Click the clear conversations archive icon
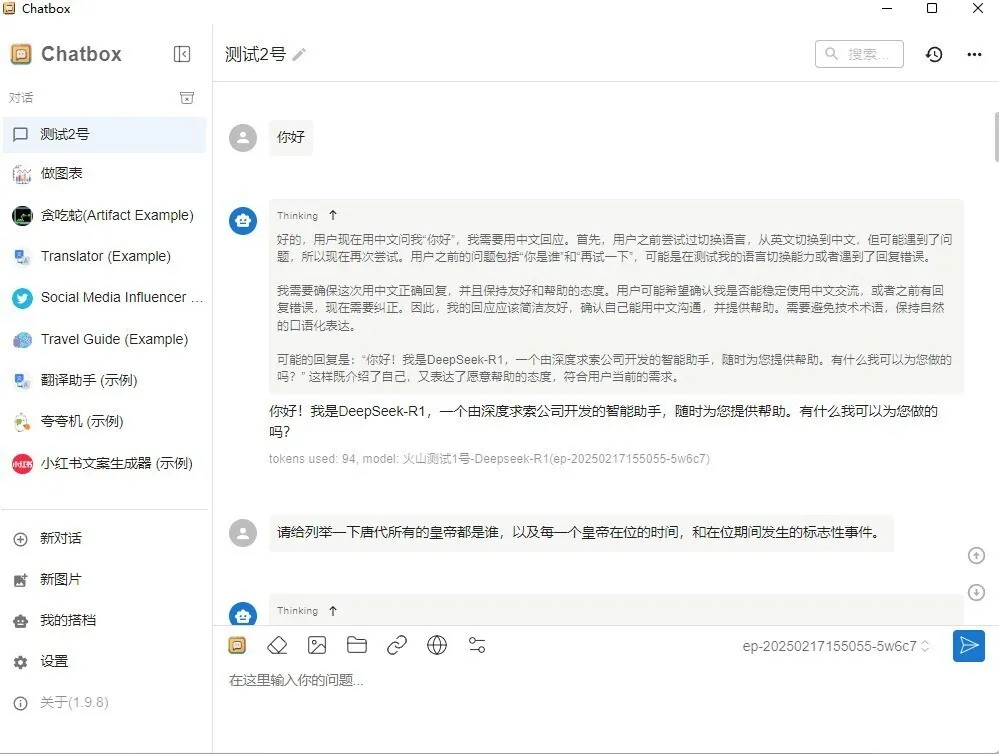 (x=187, y=98)
